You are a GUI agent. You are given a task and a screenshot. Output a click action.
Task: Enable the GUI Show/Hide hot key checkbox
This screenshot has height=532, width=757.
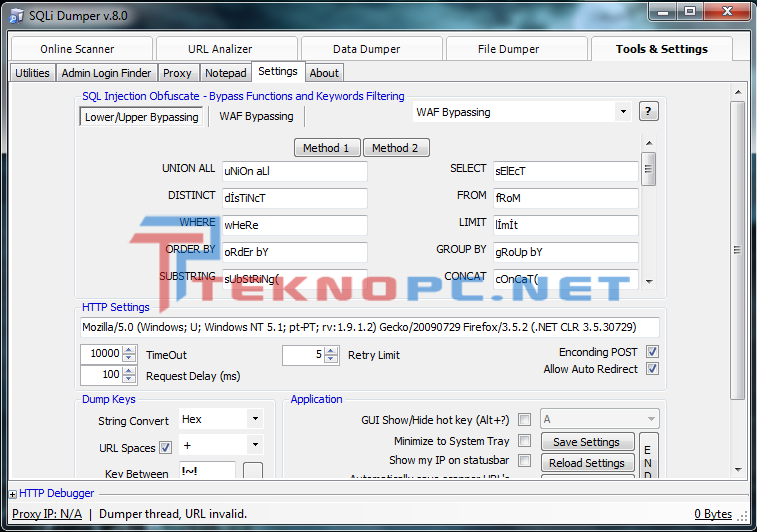point(524,420)
